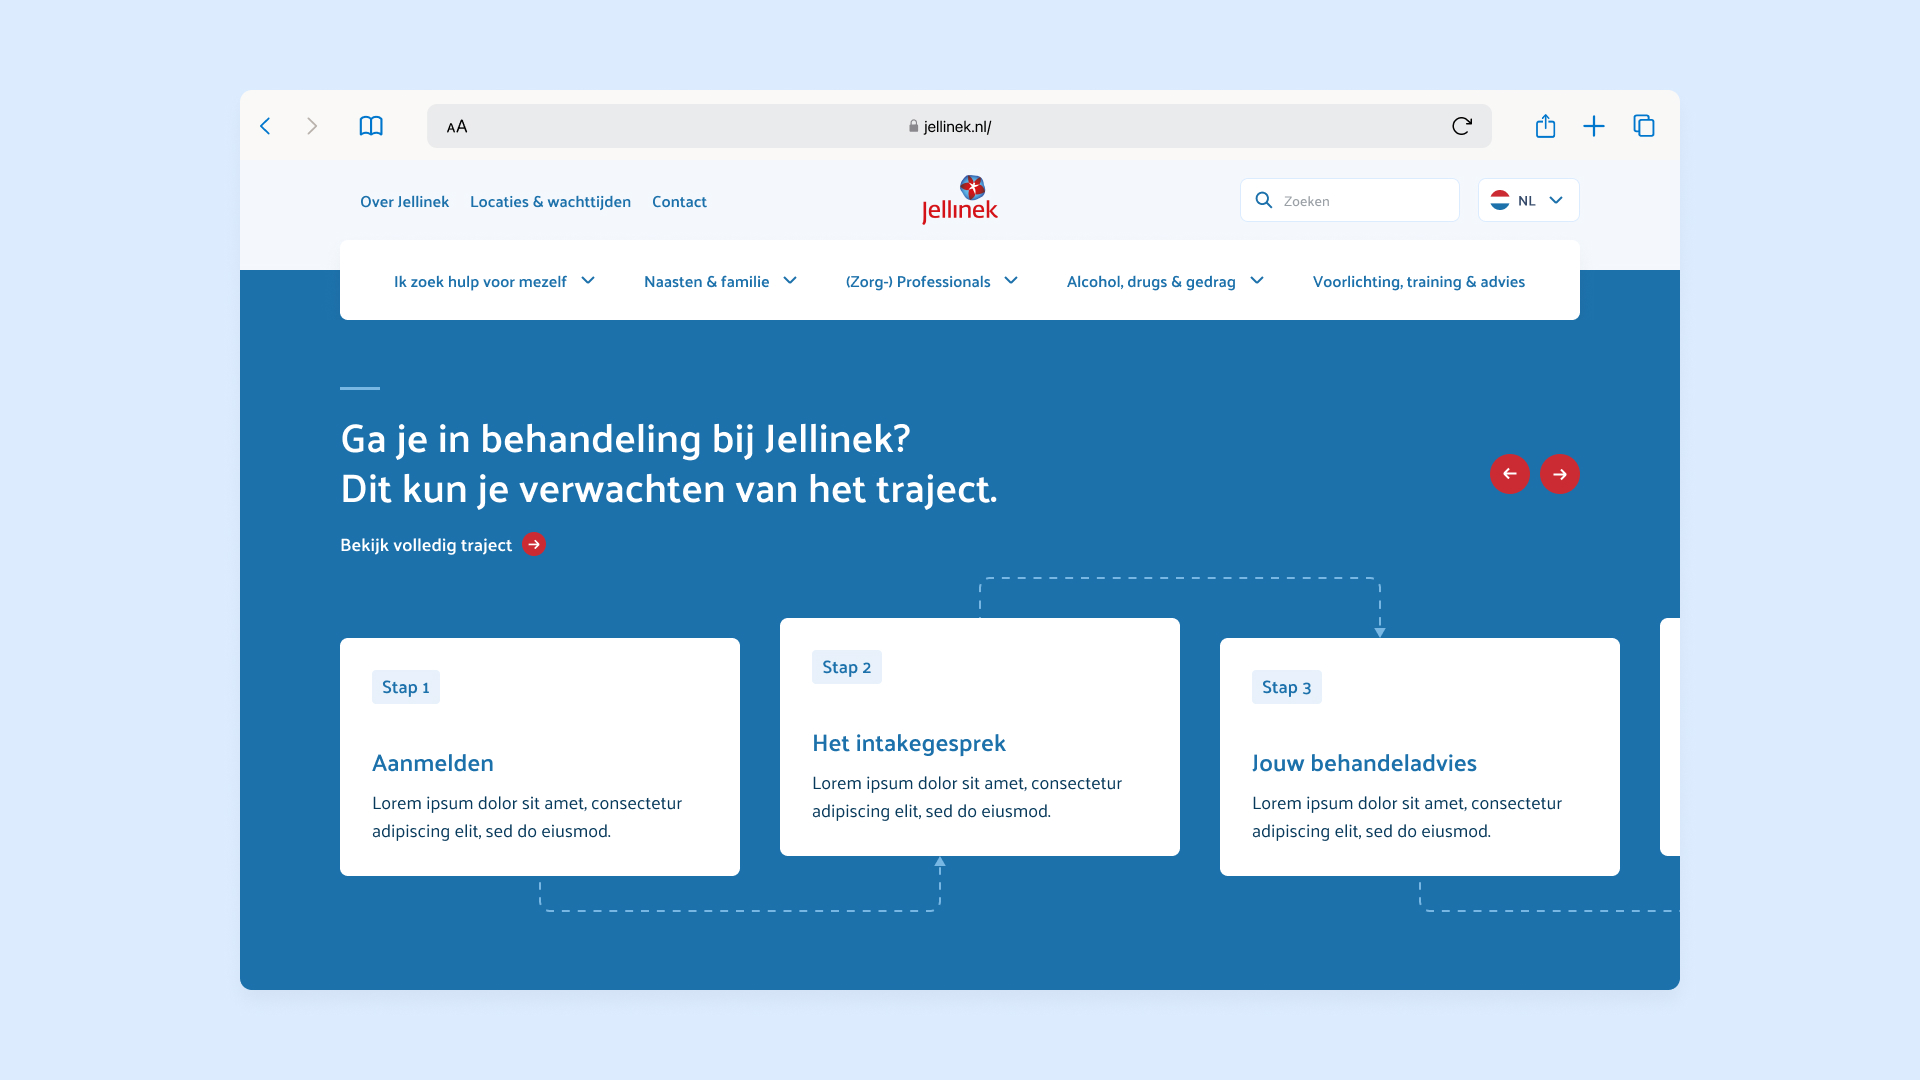This screenshot has height=1080, width=1920.
Task: Click the red previous slide arrow
Action: coord(1509,474)
